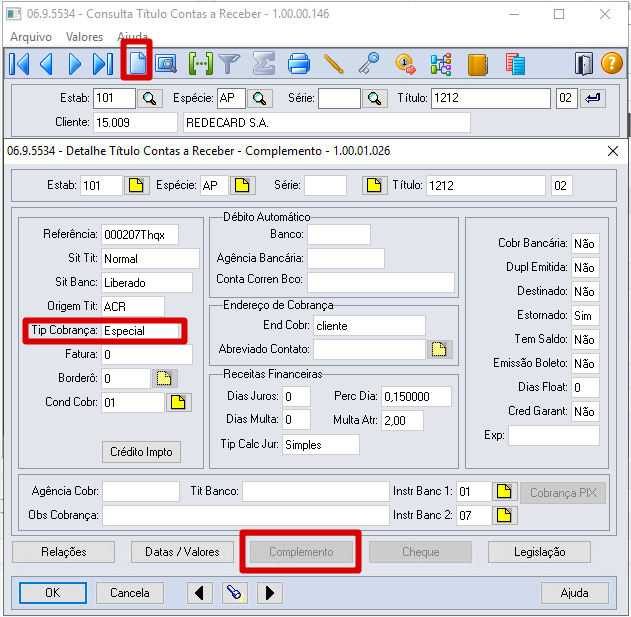Click yellow note icon beside Instr Banc 2
The height and width of the screenshot is (617, 631).
[505, 516]
